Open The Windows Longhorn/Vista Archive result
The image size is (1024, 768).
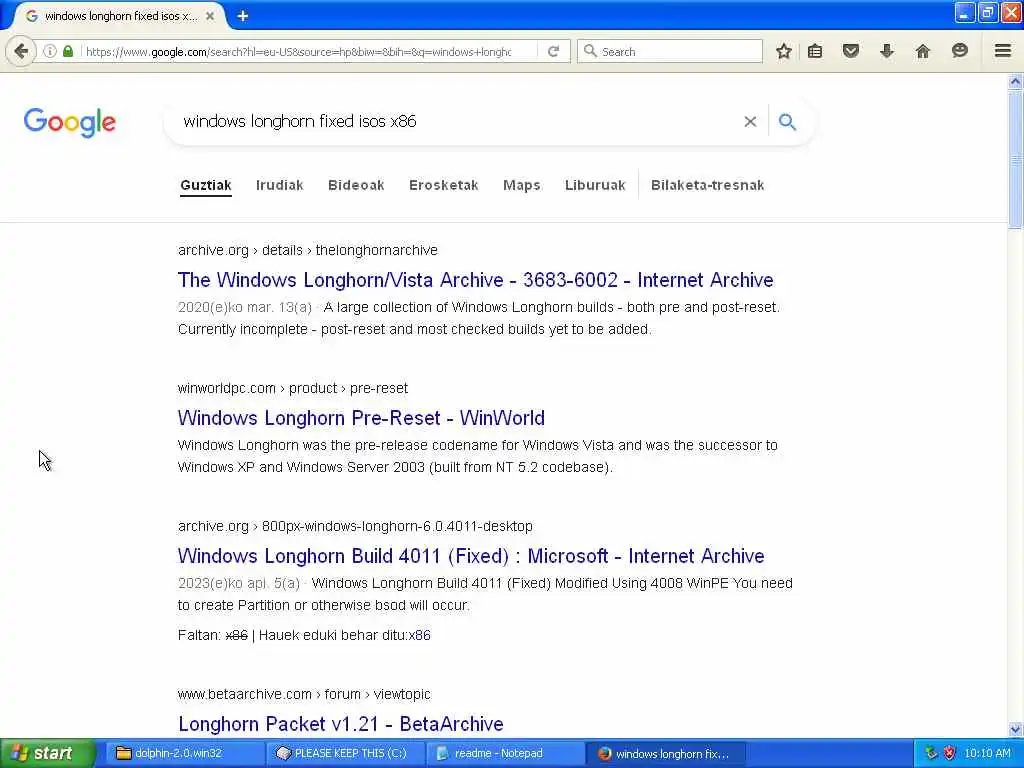point(475,280)
